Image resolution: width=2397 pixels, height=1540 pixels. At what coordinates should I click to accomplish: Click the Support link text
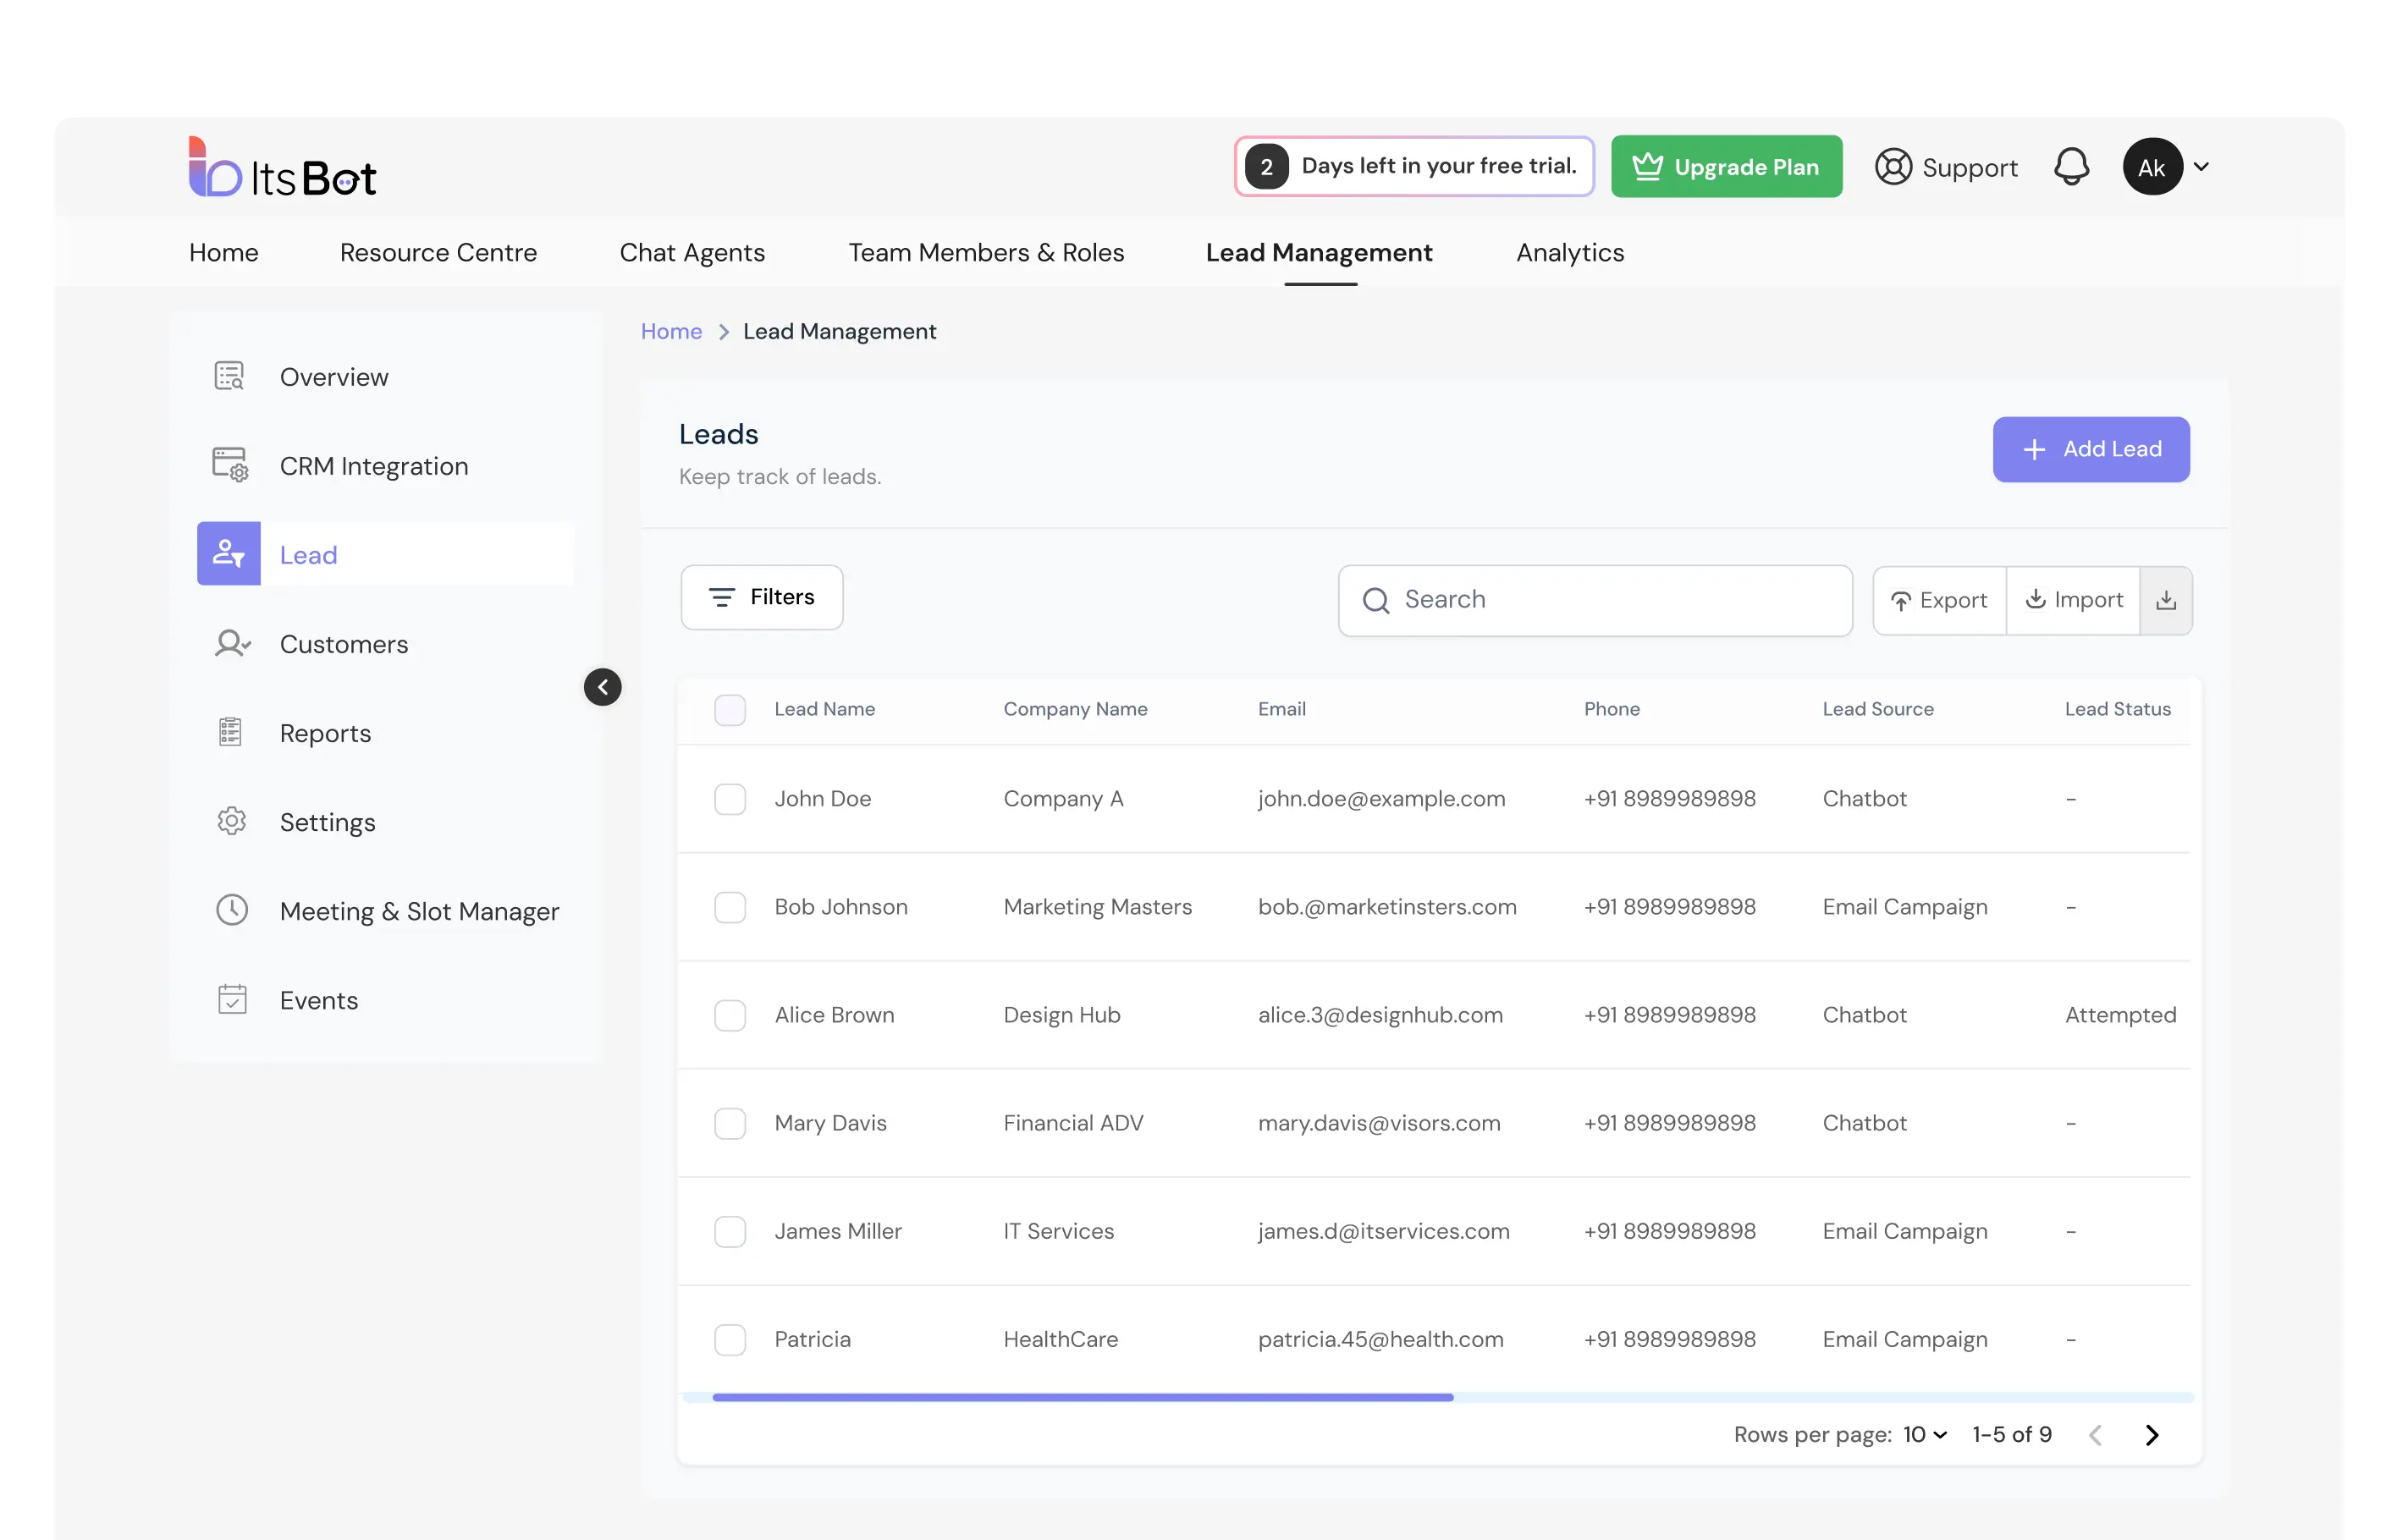tap(1969, 168)
